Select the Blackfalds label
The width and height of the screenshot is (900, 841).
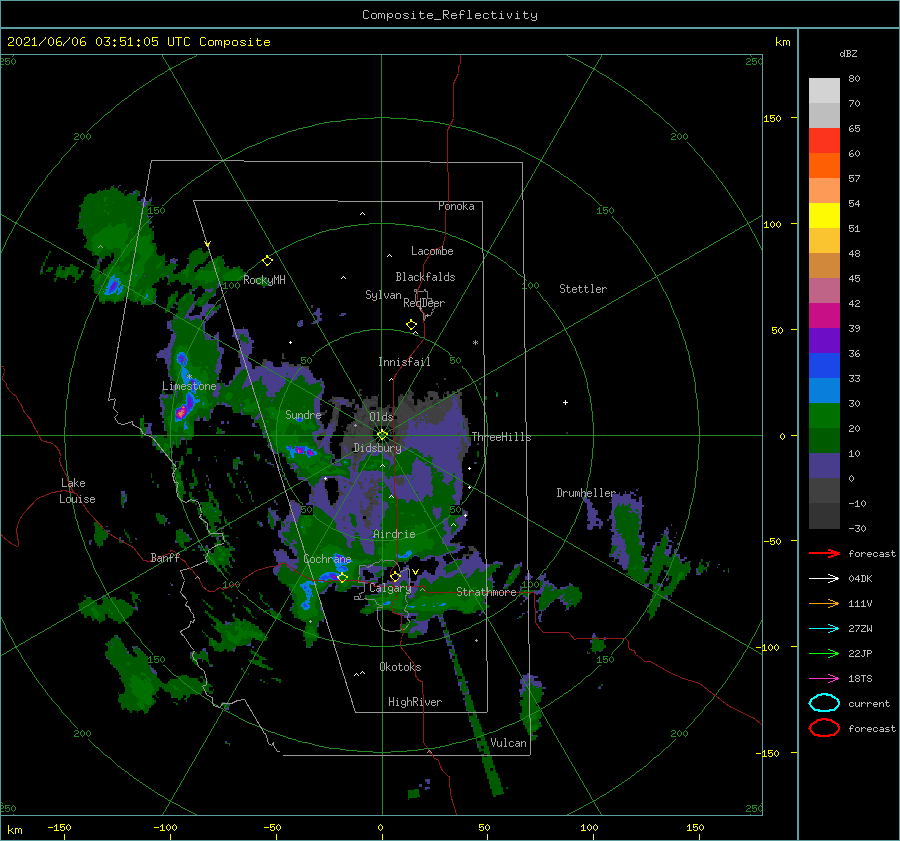(425, 277)
